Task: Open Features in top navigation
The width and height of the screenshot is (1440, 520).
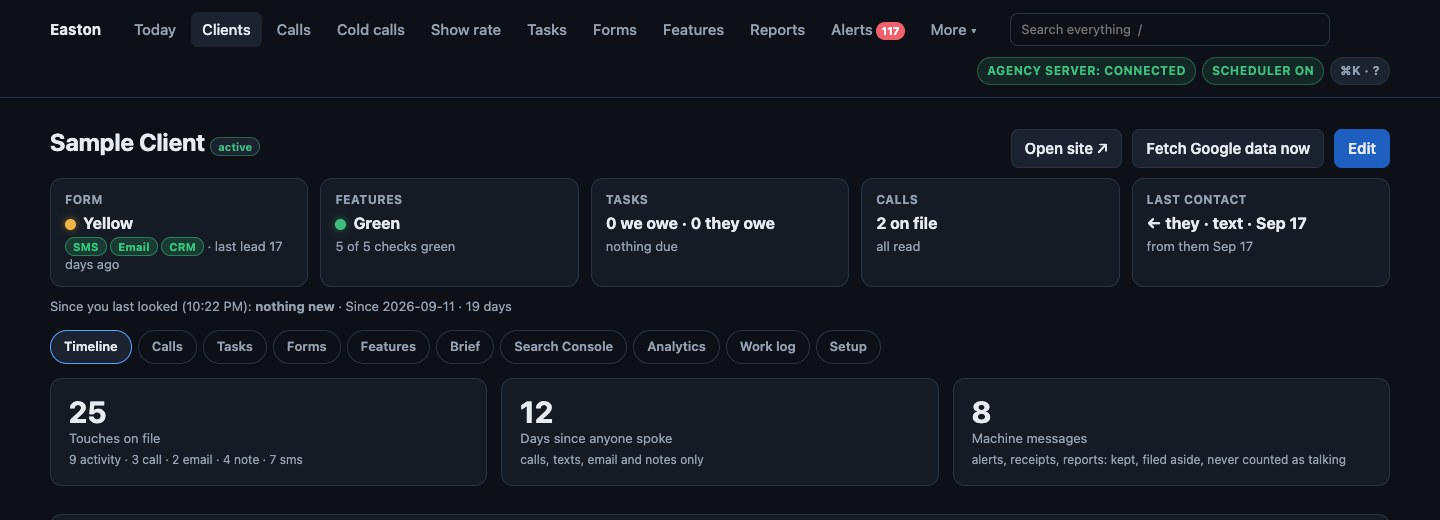Action: pyautogui.click(x=693, y=30)
